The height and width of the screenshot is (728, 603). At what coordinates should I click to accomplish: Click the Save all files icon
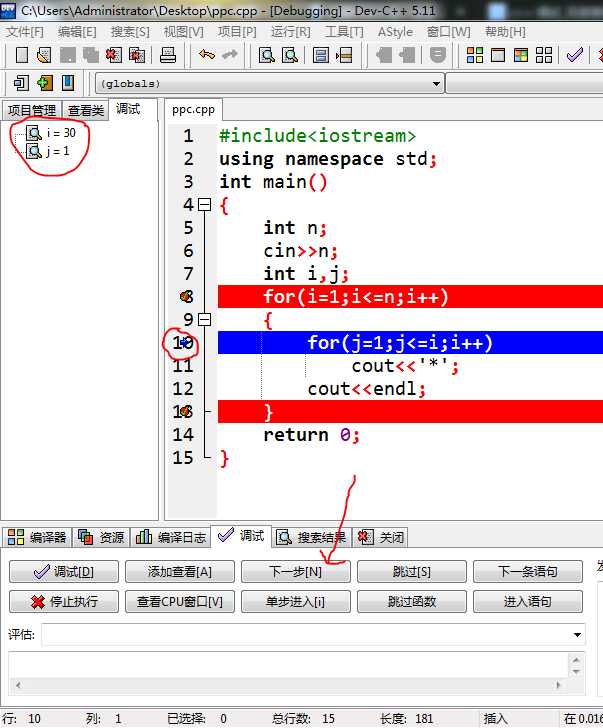(x=91, y=55)
